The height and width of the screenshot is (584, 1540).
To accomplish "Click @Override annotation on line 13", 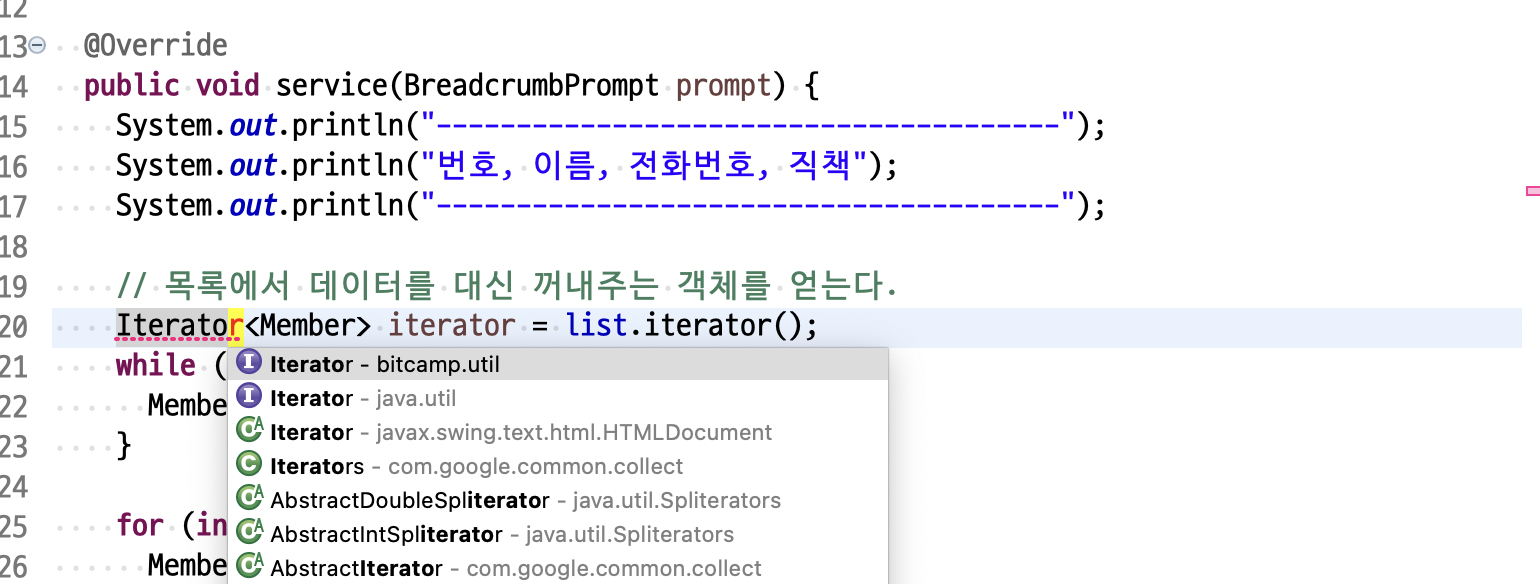I will (156, 46).
